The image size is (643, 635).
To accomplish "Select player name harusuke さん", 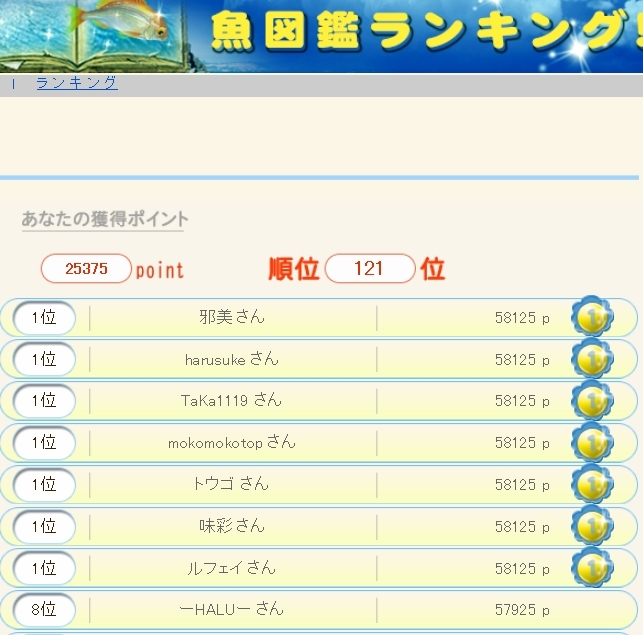I will (232, 359).
